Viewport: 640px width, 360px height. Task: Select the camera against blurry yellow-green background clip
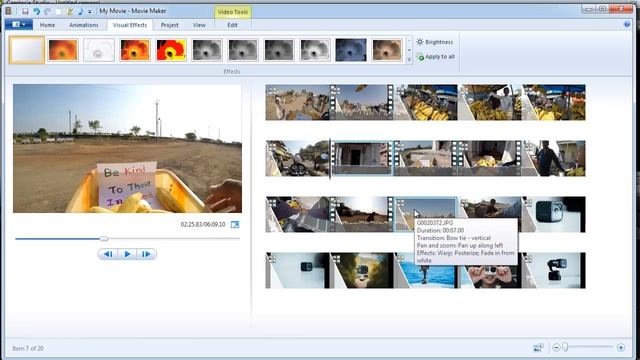361,270
